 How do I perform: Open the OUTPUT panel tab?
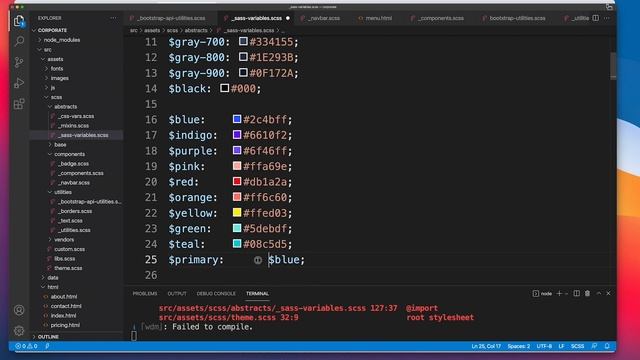[177, 293]
